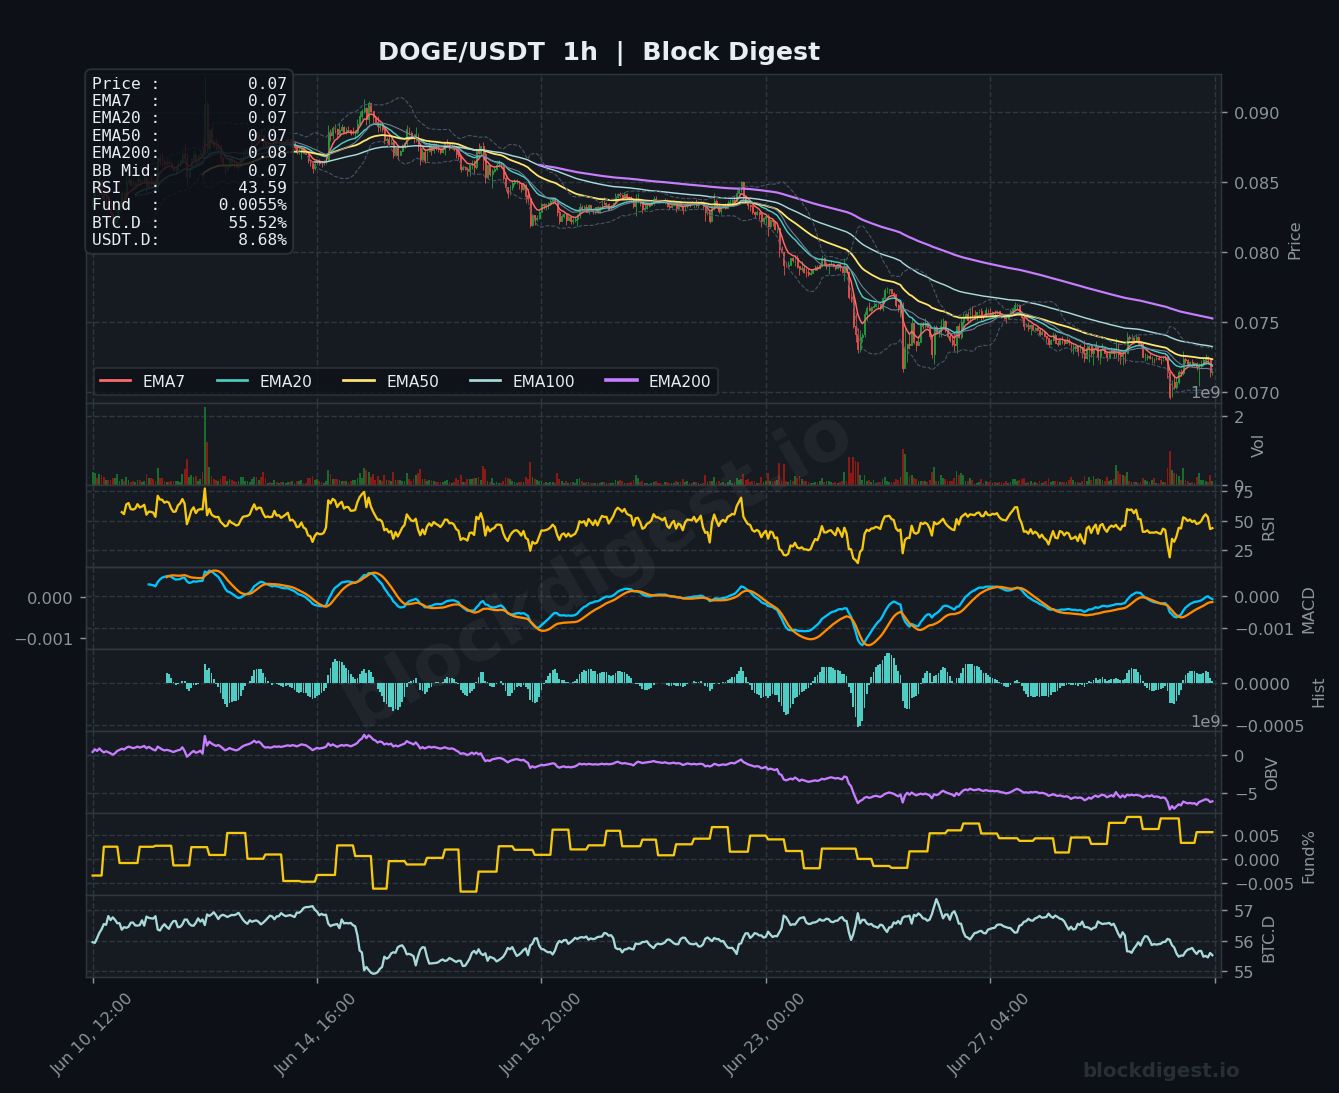The height and width of the screenshot is (1093, 1339).
Task: Click the MACD panel axis label
Action: [1309, 610]
